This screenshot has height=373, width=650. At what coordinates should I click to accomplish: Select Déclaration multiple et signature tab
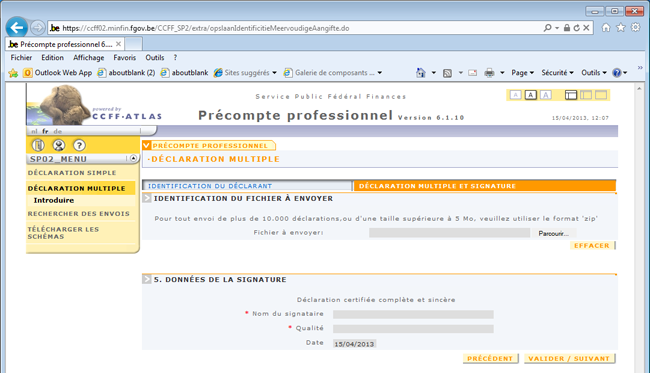[485, 186]
